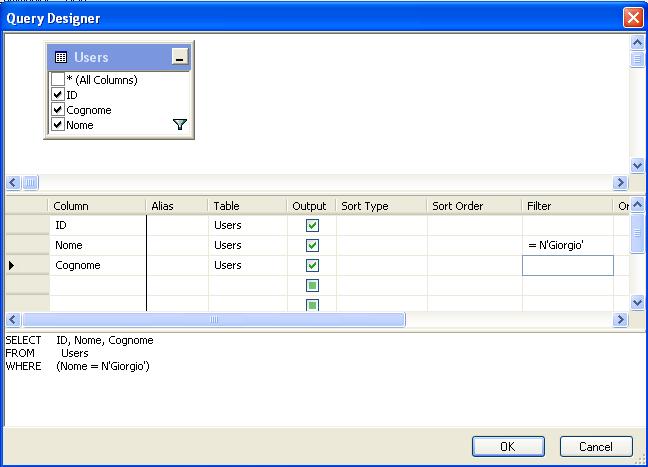Toggle the * (All Columns) checkbox
The image size is (648, 467).
(x=58, y=79)
